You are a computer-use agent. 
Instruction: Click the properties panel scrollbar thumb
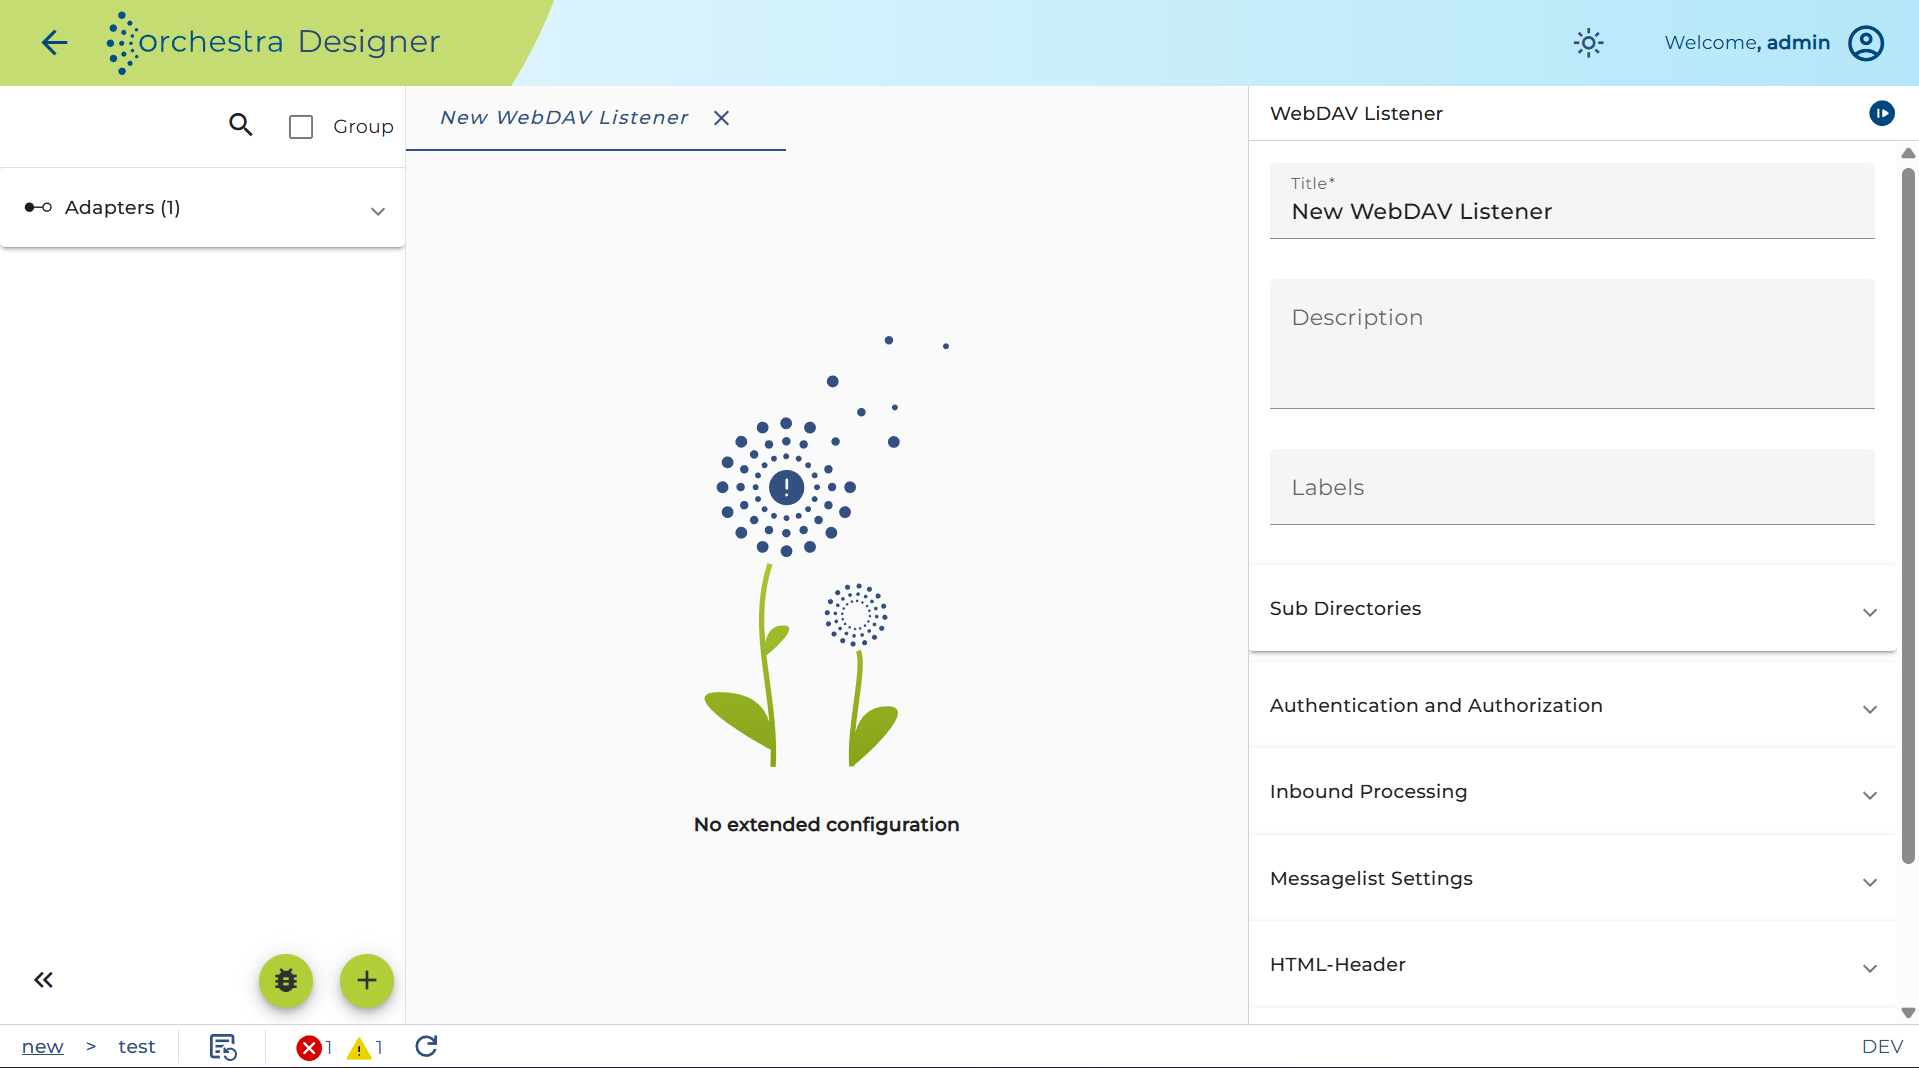click(1908, 515)
